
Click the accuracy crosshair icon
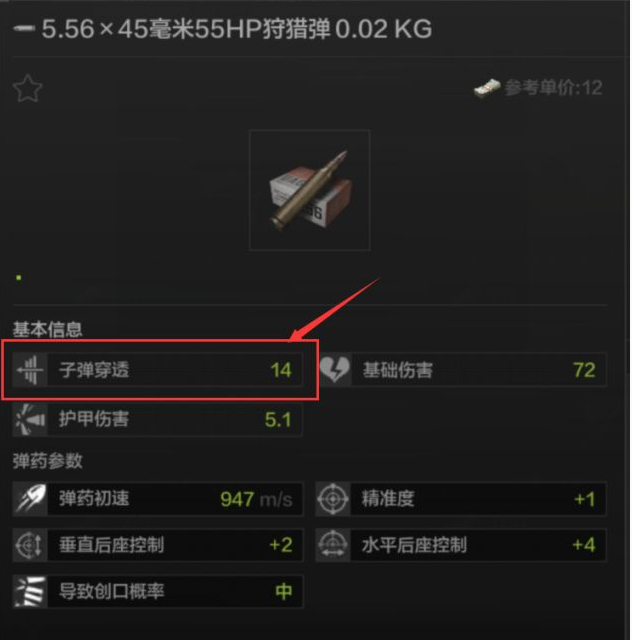[x=333, y=498]
